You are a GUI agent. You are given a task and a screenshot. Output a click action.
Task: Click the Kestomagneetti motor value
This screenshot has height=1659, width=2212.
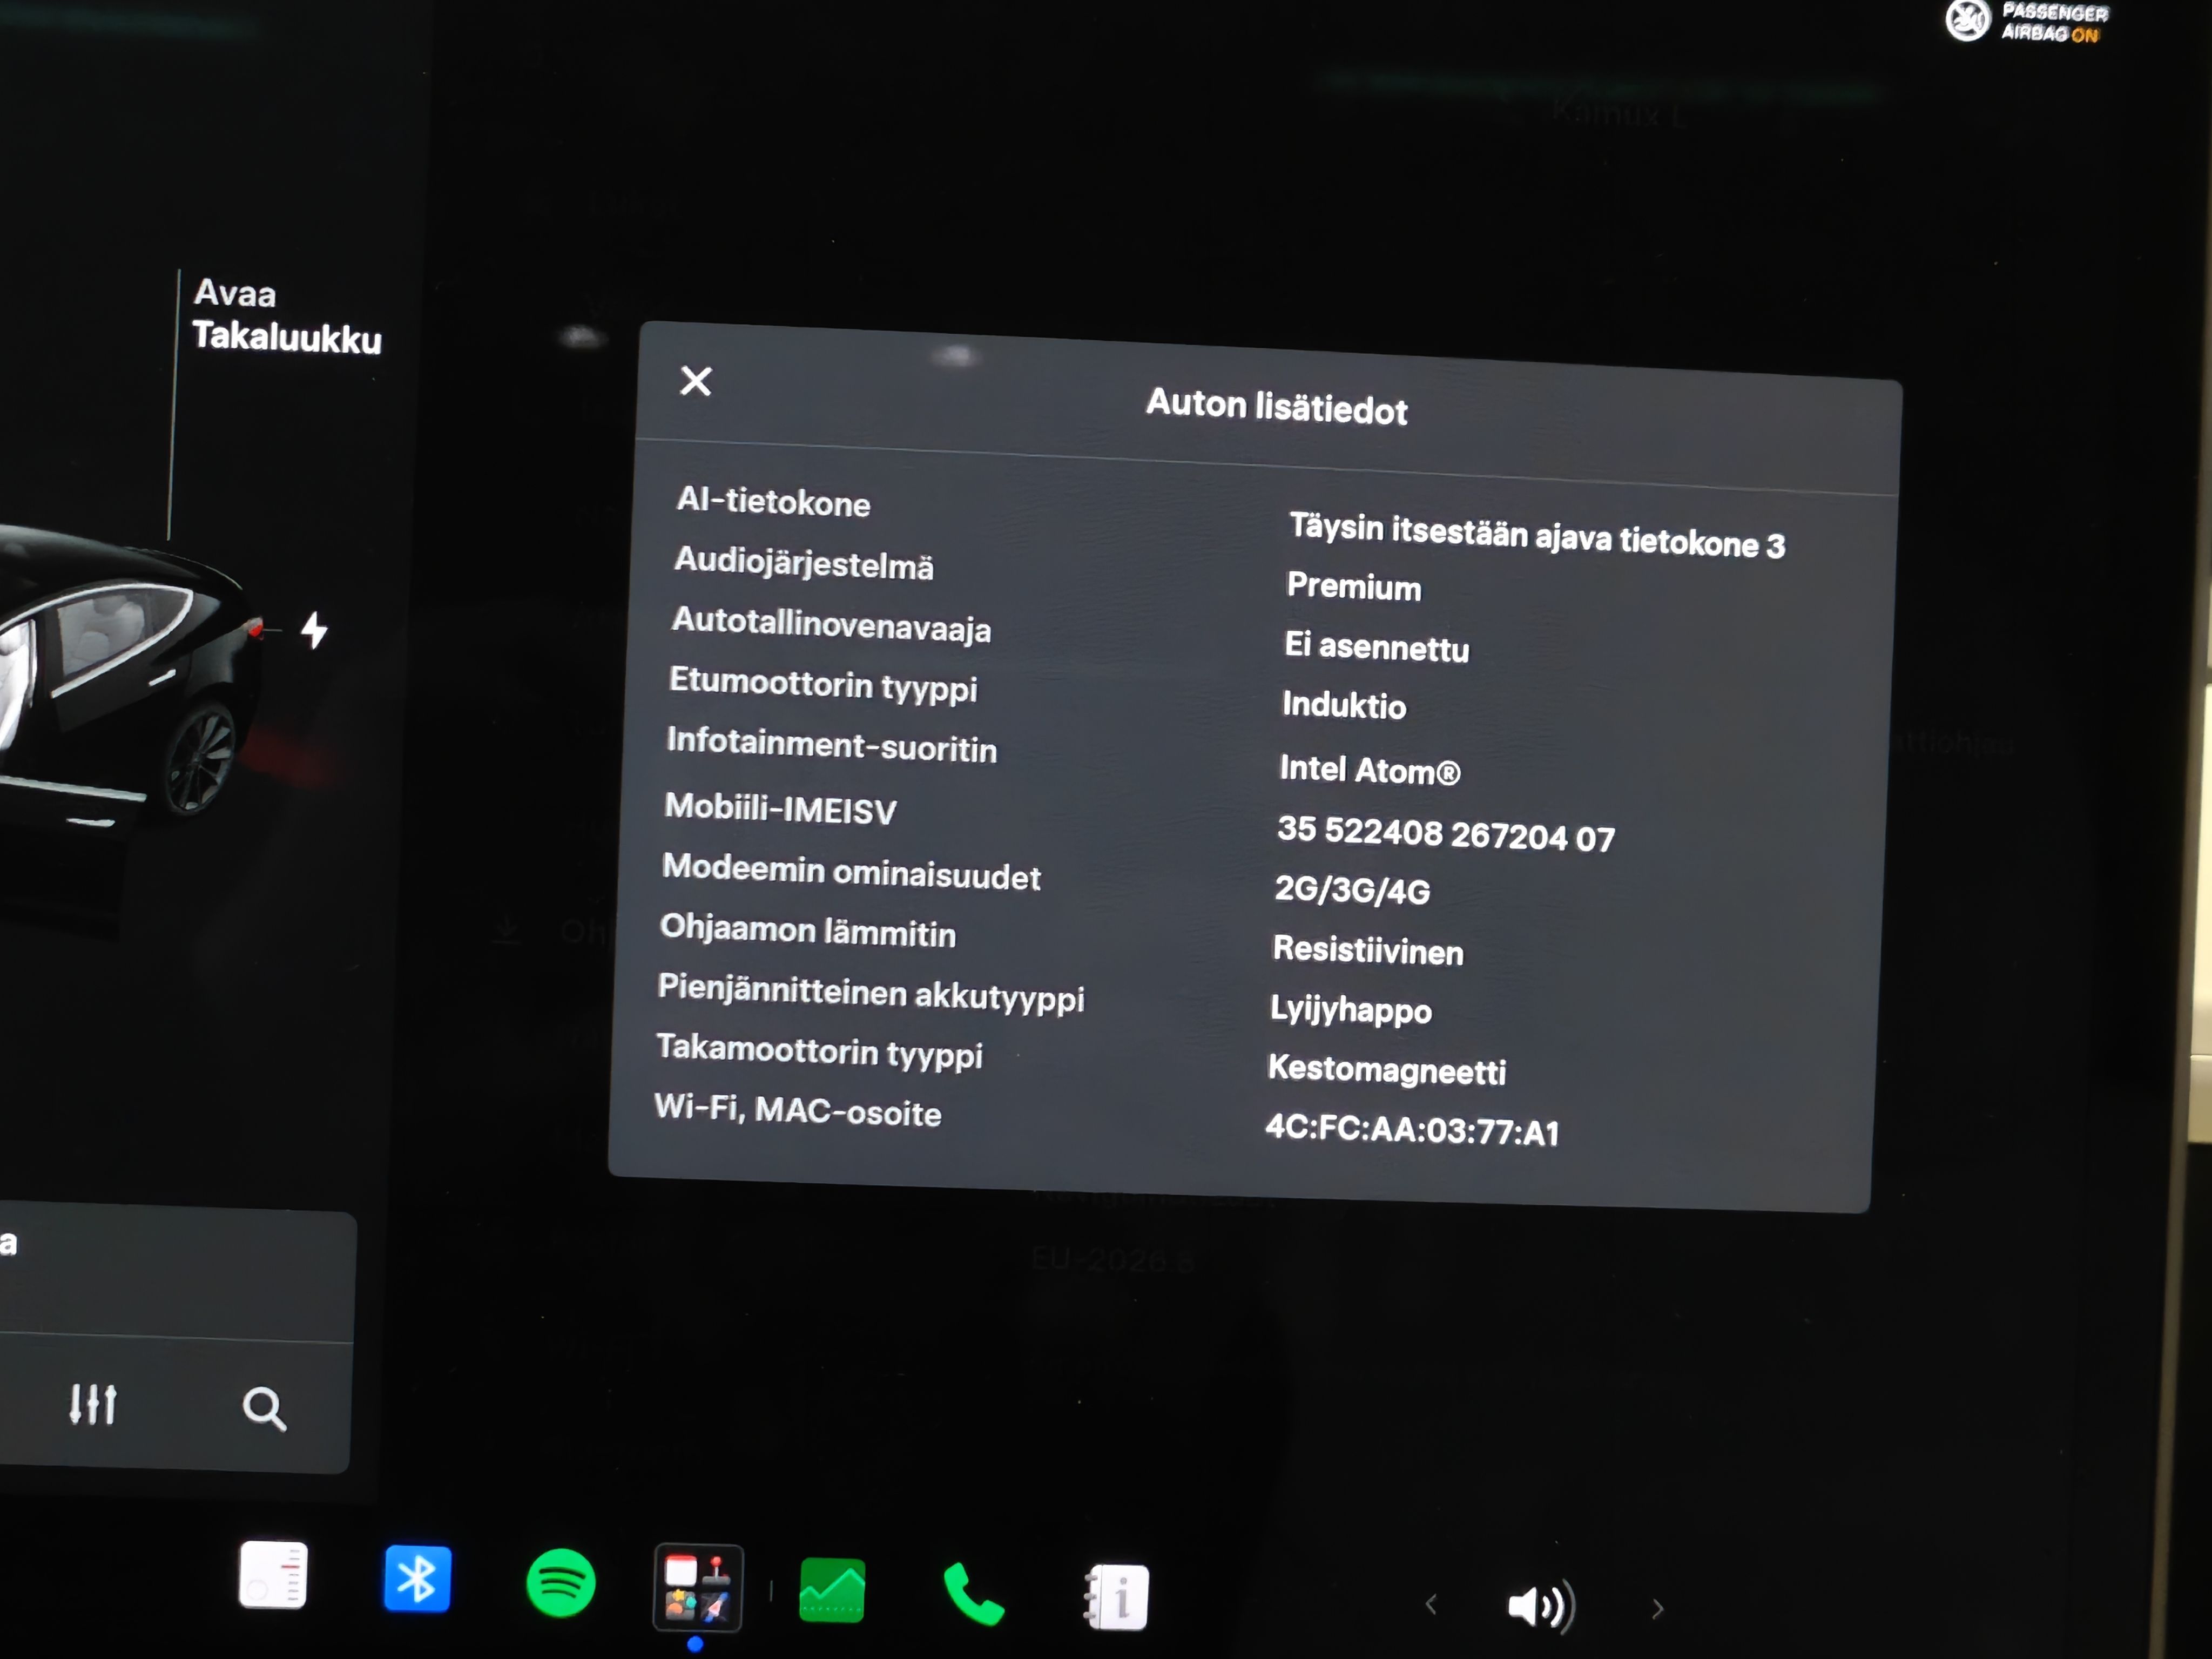[x=1386, y=1069]
